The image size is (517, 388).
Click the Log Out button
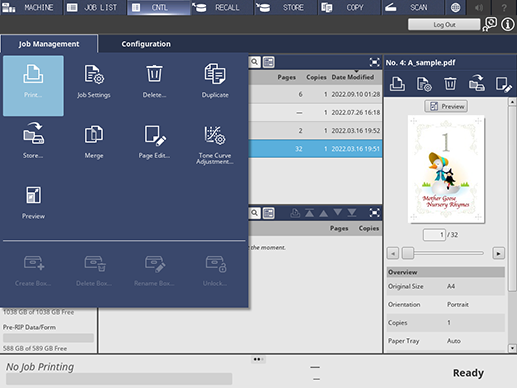click(444, 24)
